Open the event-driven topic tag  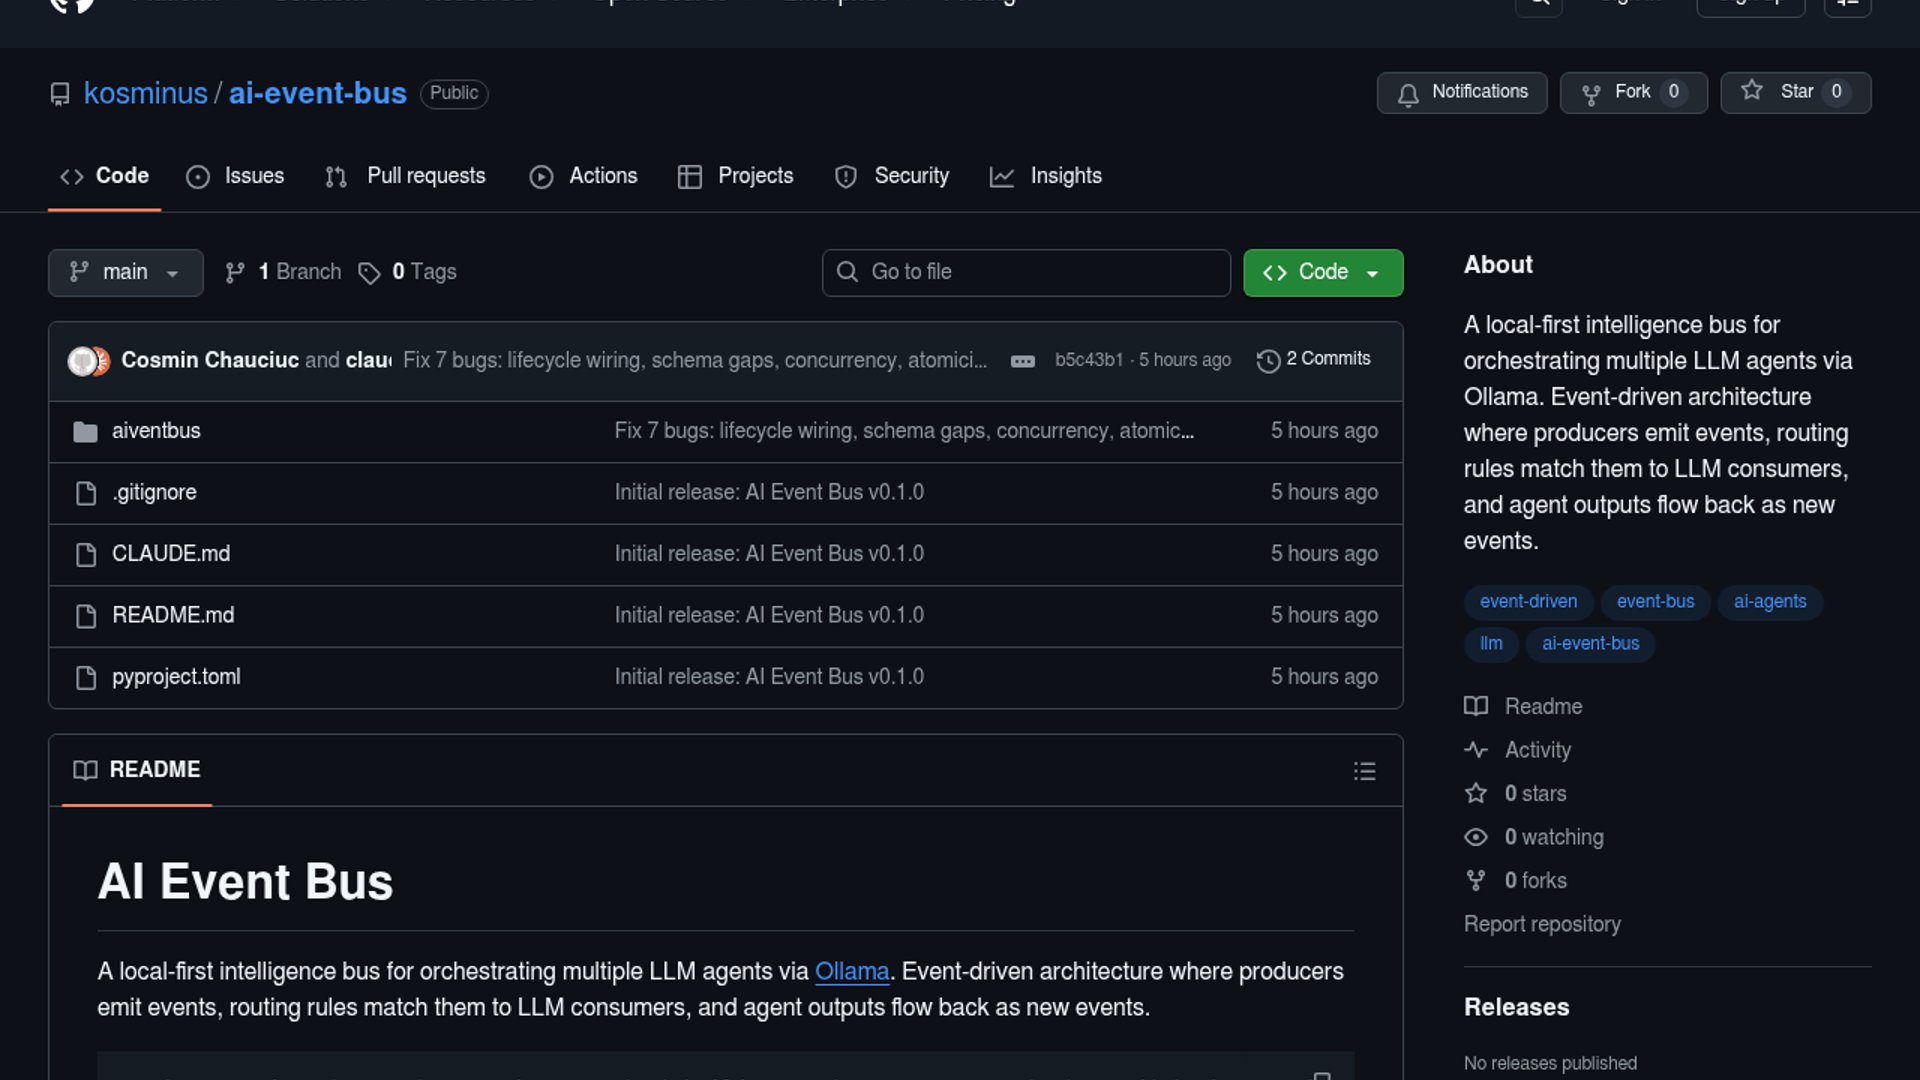click(1528, 602)
